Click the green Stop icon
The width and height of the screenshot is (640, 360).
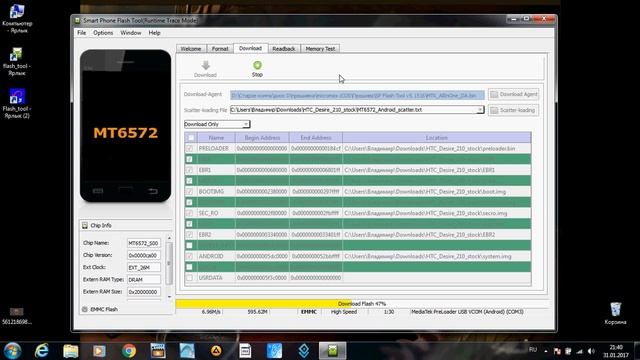coord(257,65)
